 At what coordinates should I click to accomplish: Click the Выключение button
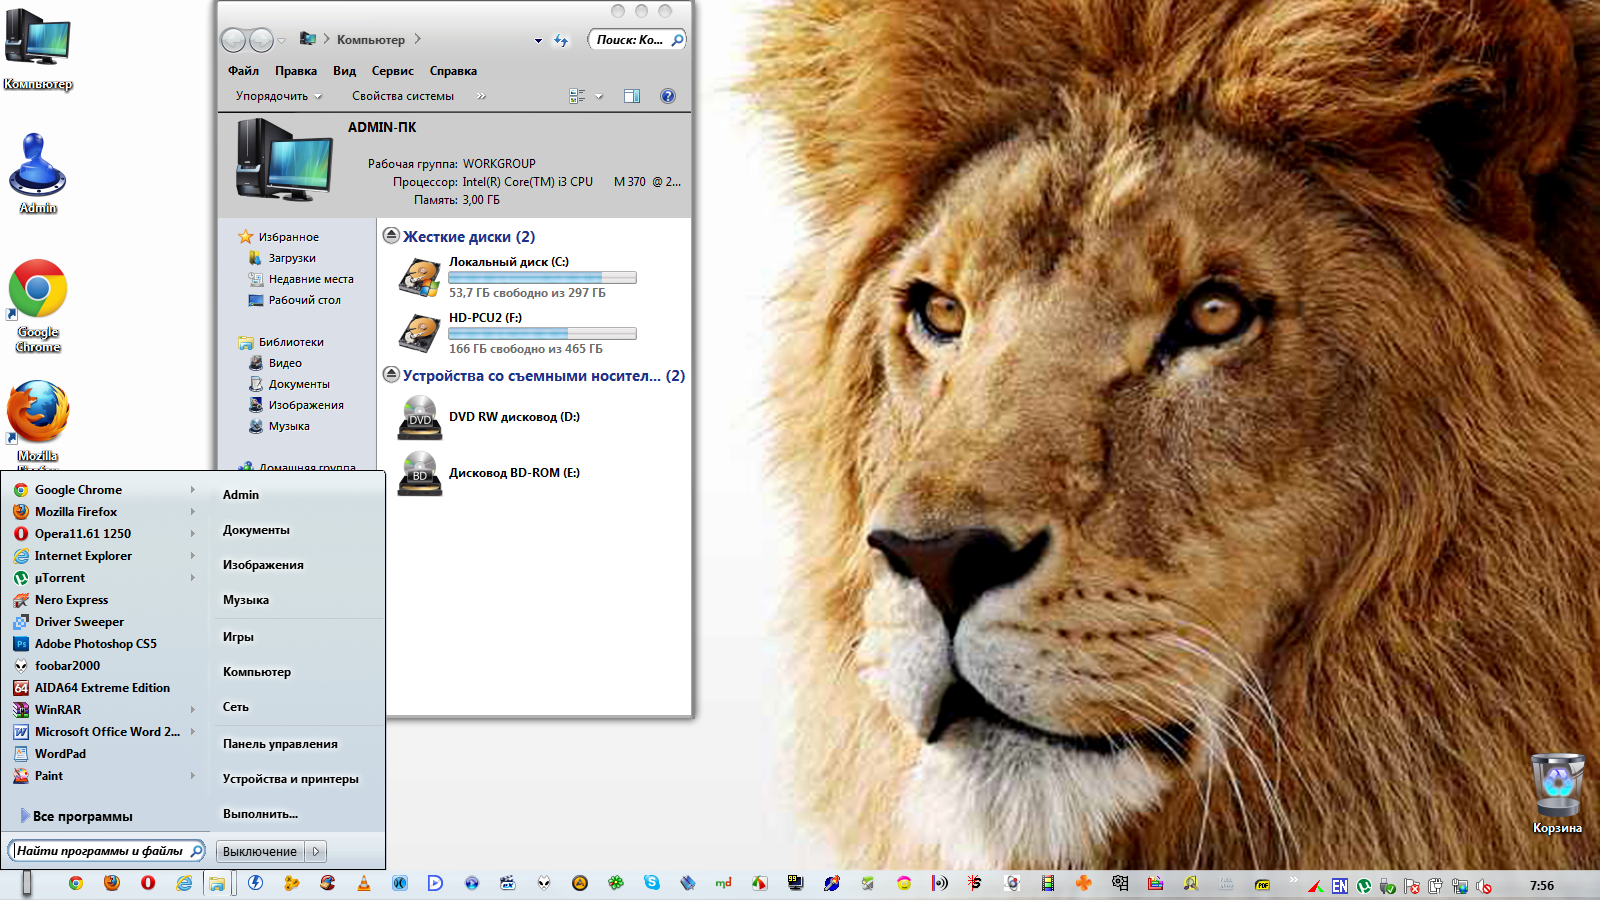tap(260, 852)
